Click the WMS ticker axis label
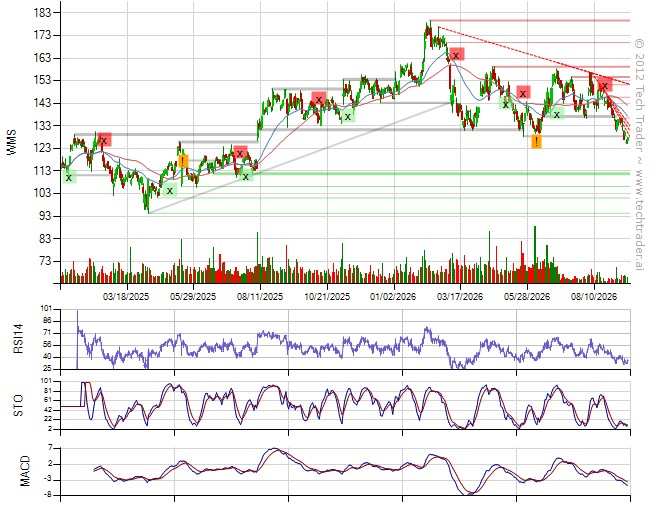Image resolution: width=657 pixels, height=514 pixels. click(12, 142)
